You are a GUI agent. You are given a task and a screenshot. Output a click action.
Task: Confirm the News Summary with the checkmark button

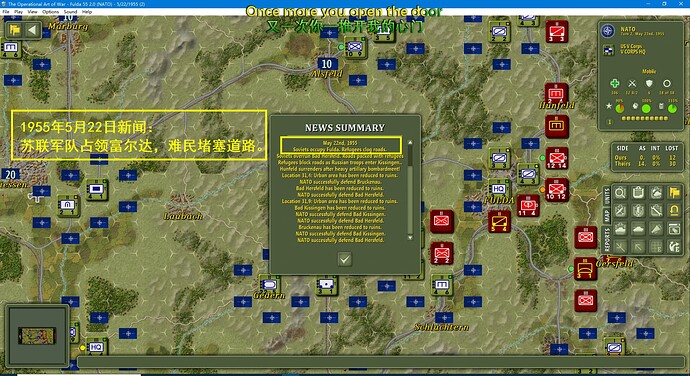(345, 259)
